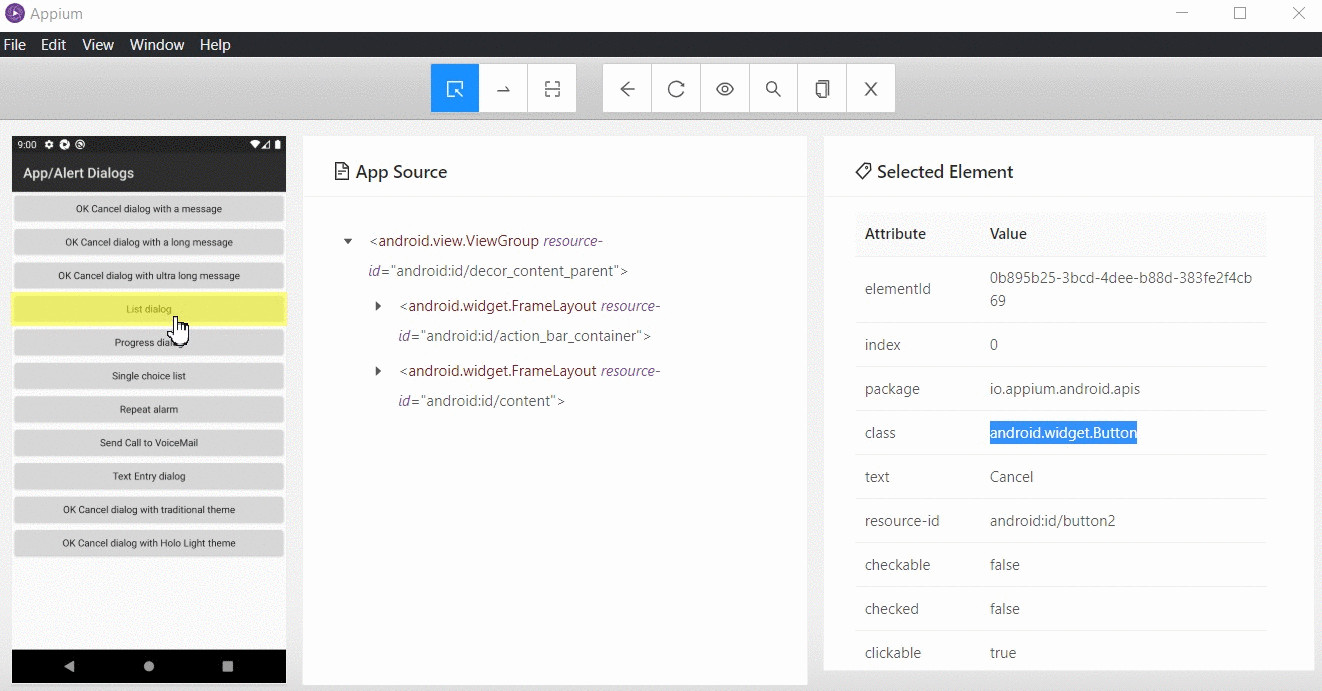This screenshot has height=691, width=1322.
Task: Tap 'OK Cancel dialog with a message' button
Action: point(149,209)
